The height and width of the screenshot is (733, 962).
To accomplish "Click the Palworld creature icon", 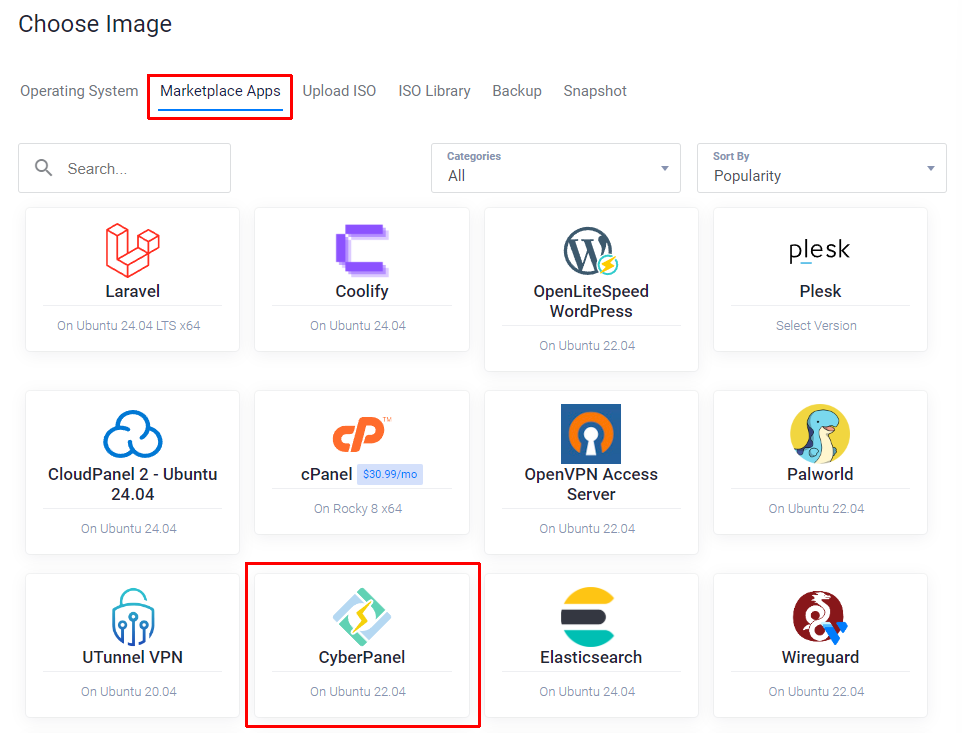I will click(x=820, y=434).
